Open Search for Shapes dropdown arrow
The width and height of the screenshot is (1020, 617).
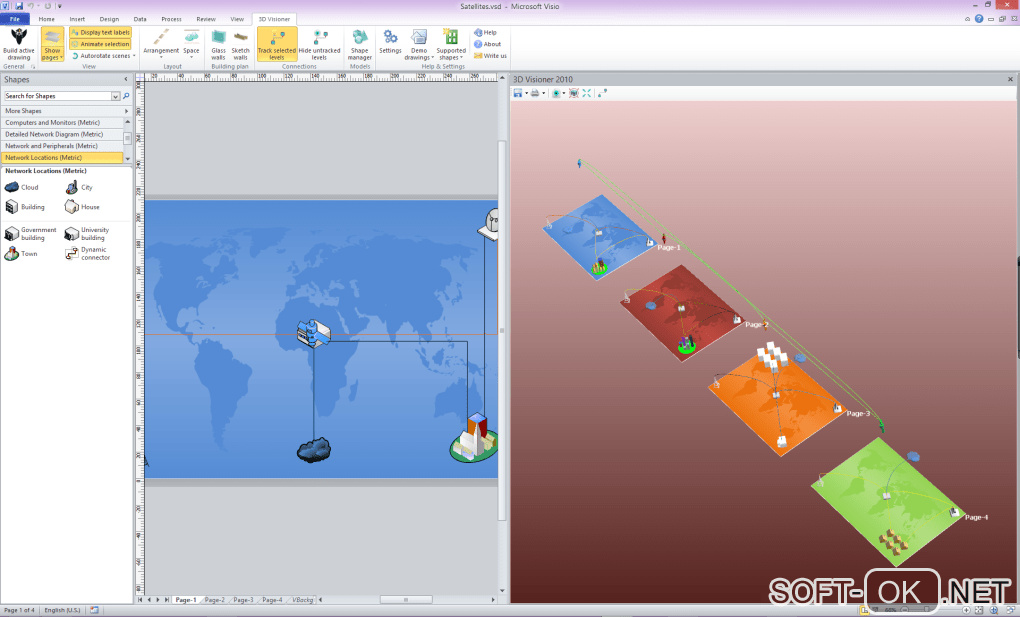116,96
